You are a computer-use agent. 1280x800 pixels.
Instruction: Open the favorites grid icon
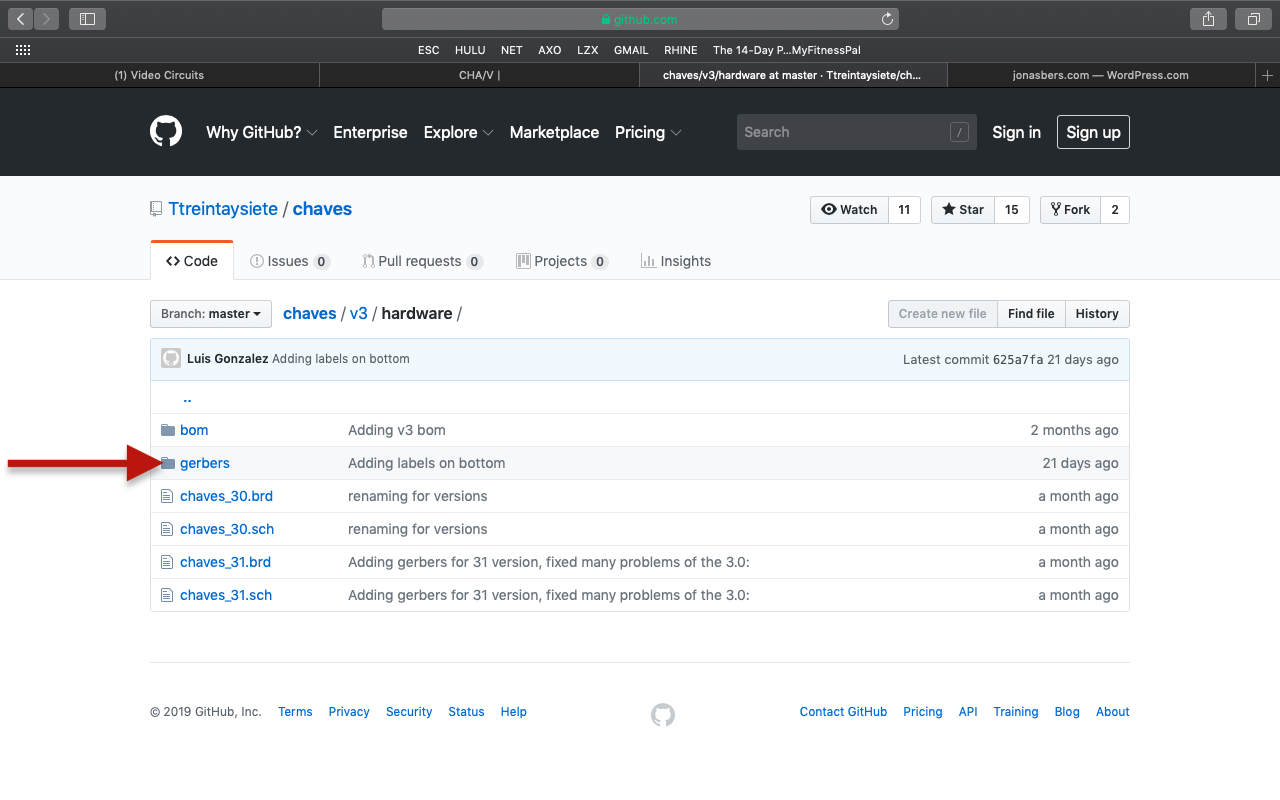pos(23,50)
